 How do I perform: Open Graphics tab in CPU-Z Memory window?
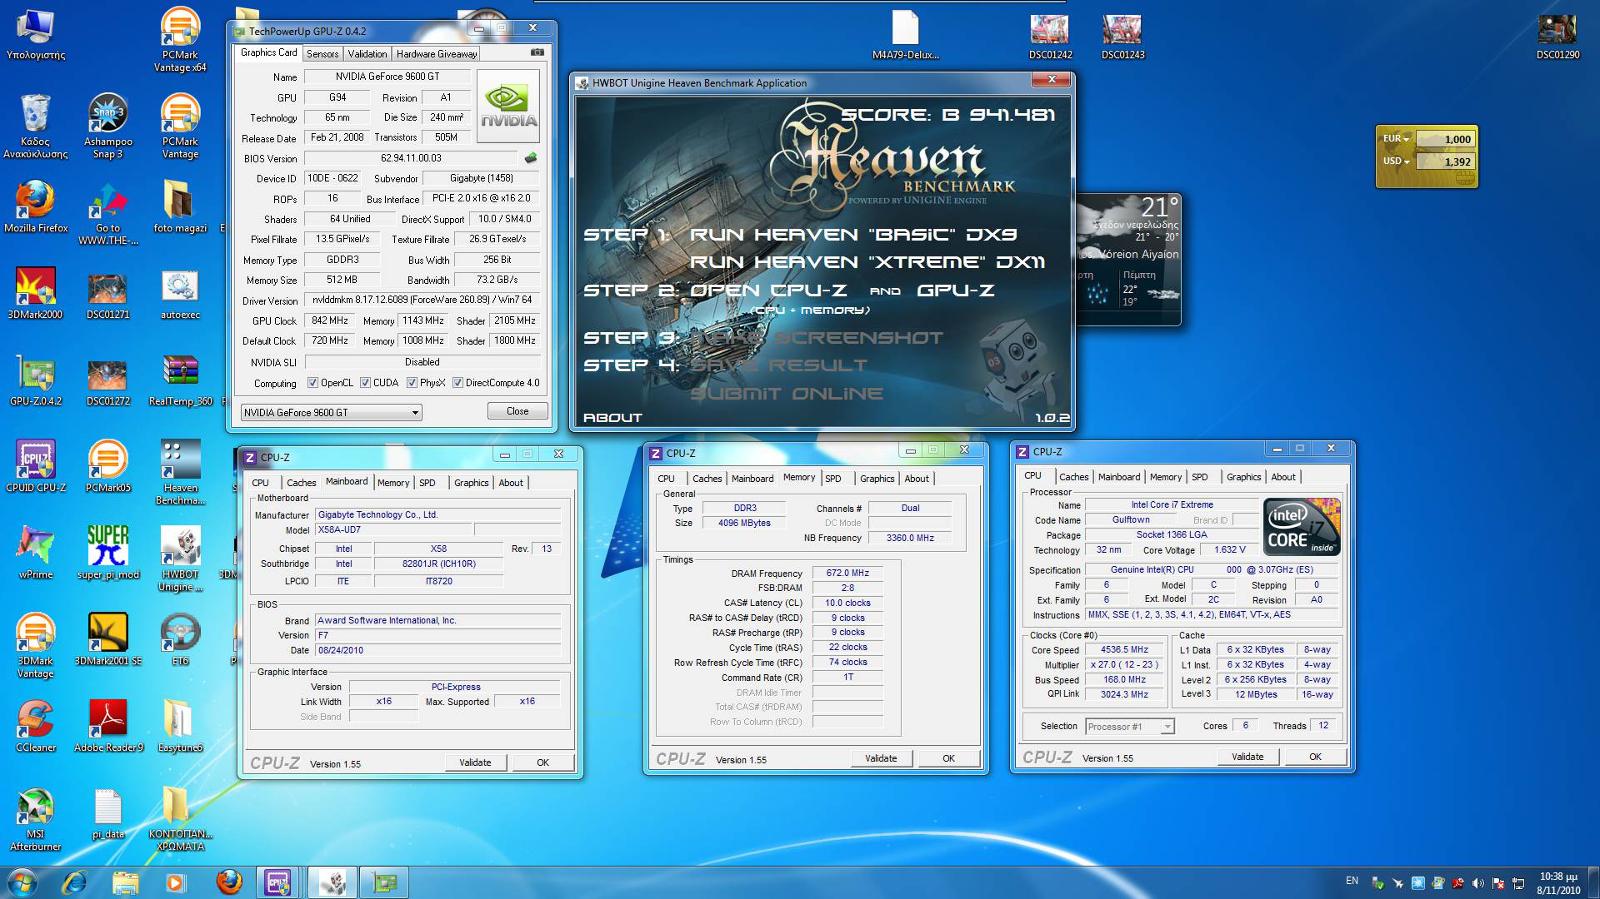tap(877, 479)
